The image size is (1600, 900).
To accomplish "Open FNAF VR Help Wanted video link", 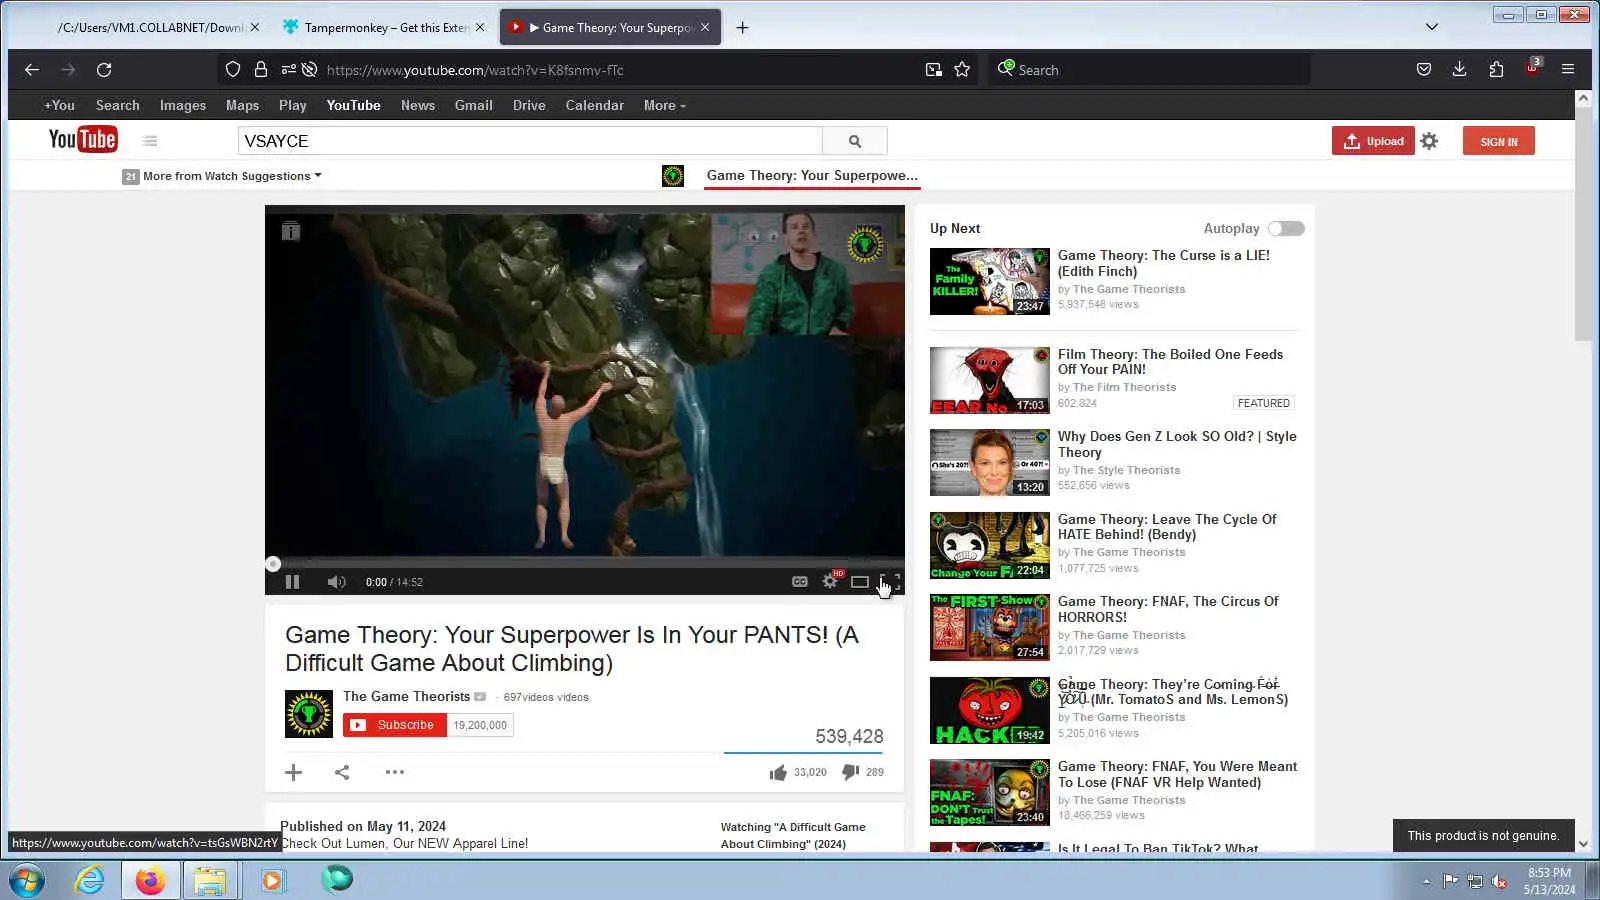I will click(1177, 775).
